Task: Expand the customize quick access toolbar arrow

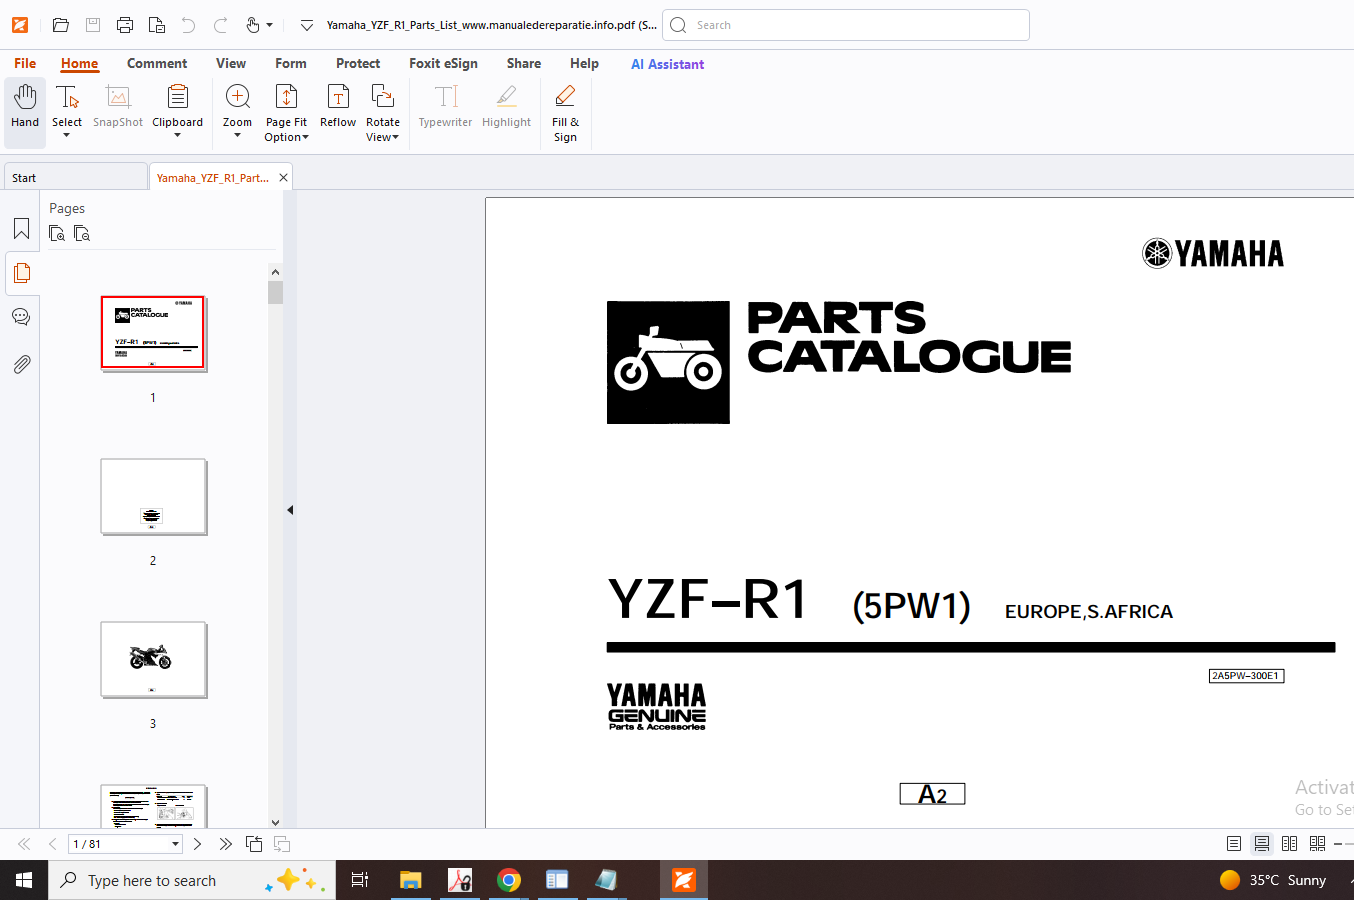Action: click(x=307, y=25)
